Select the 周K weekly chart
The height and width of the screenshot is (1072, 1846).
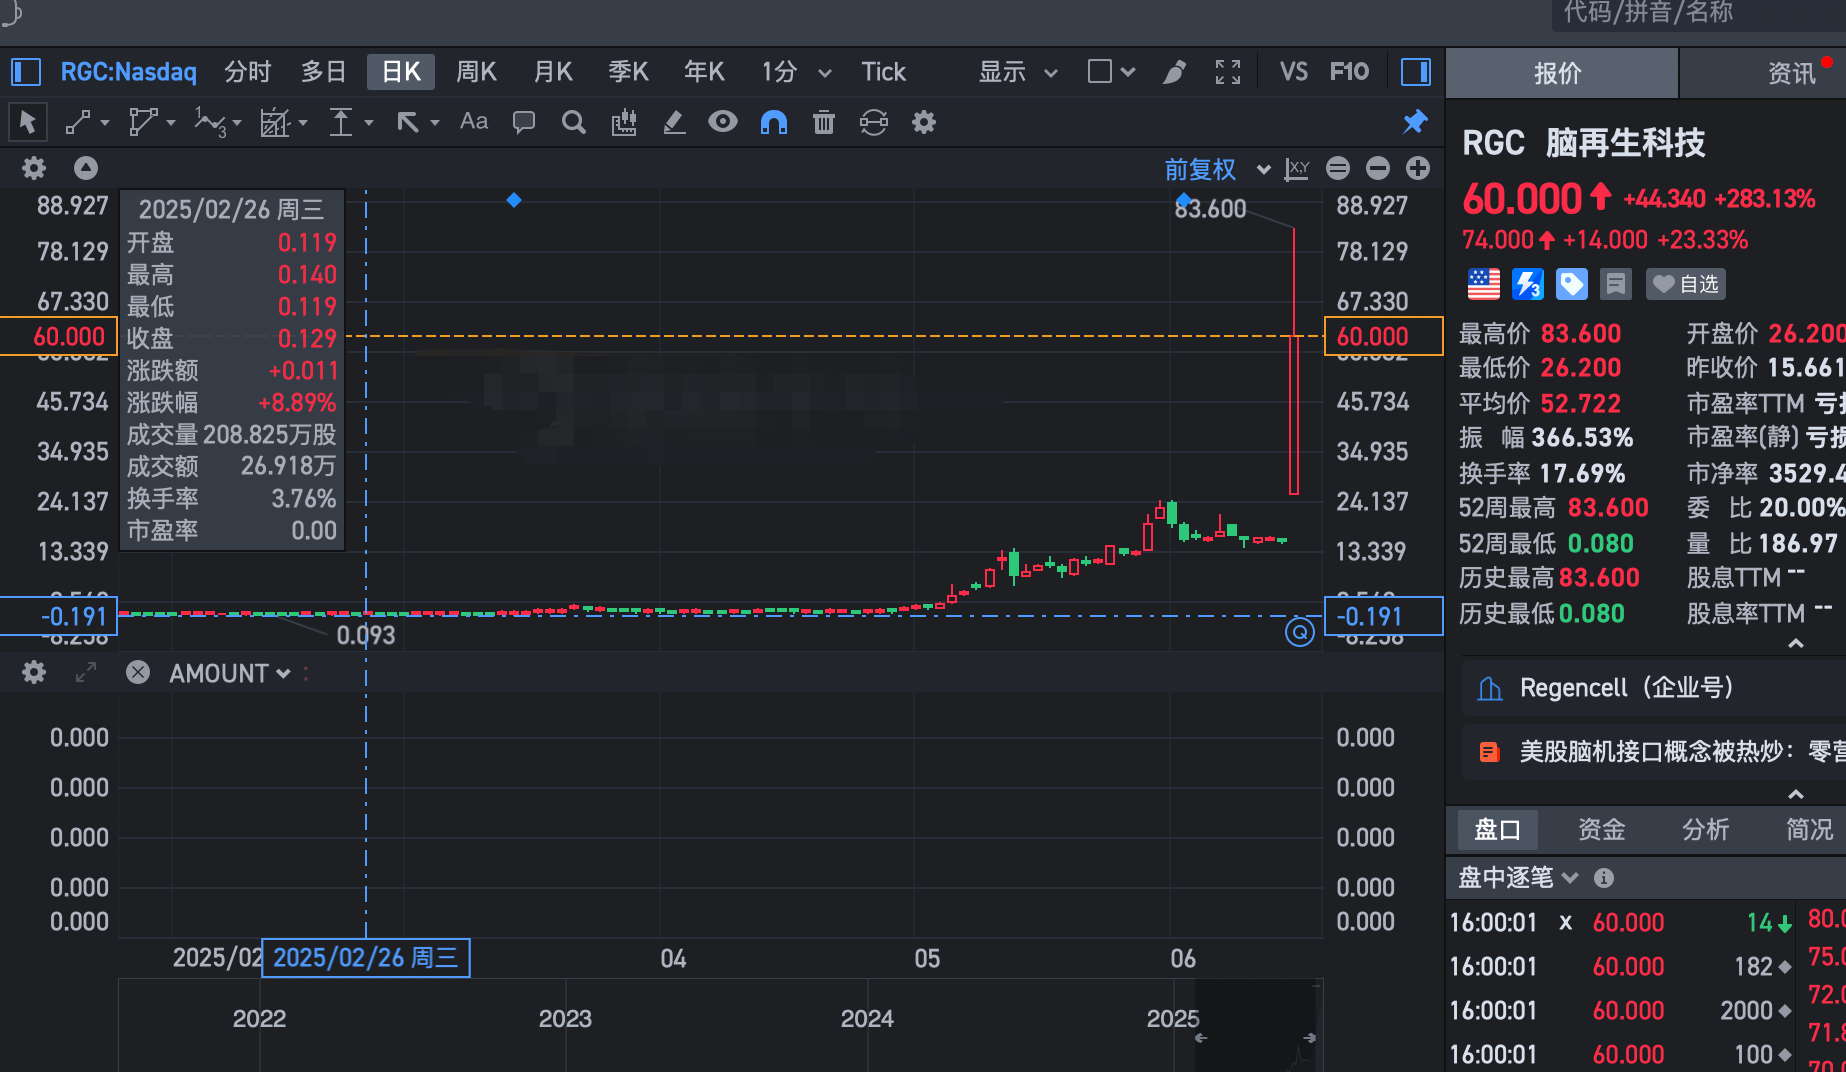477,72
